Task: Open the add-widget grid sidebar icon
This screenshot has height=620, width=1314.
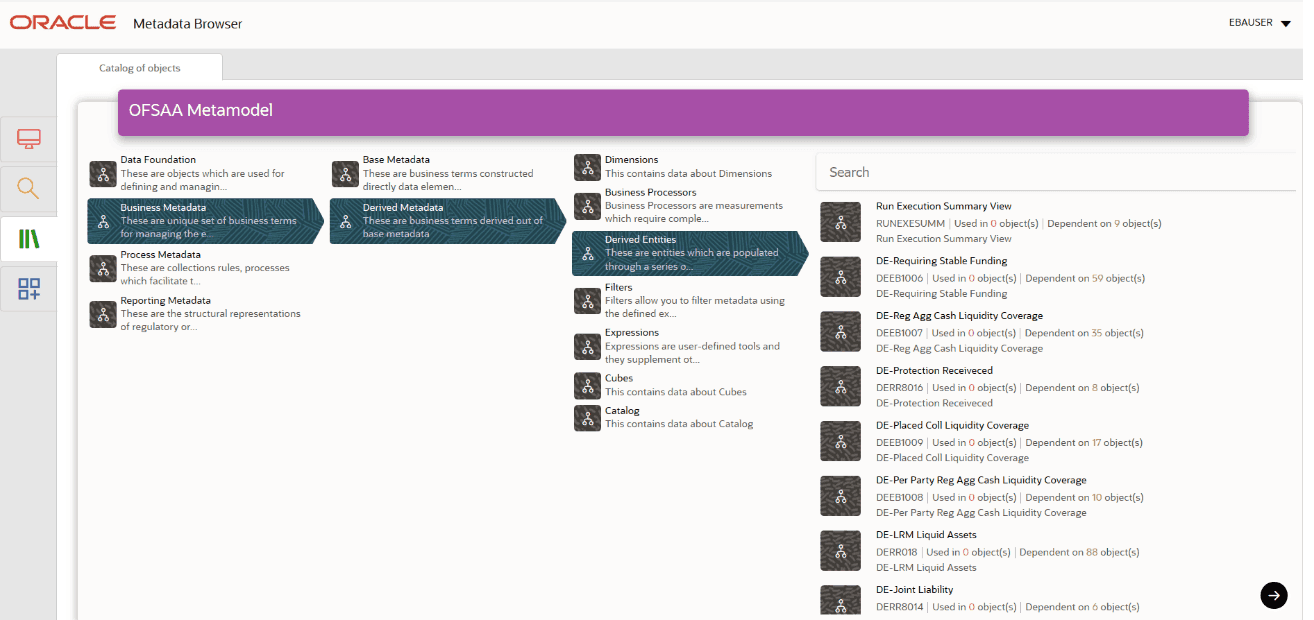Action: (x=29, y=290)
